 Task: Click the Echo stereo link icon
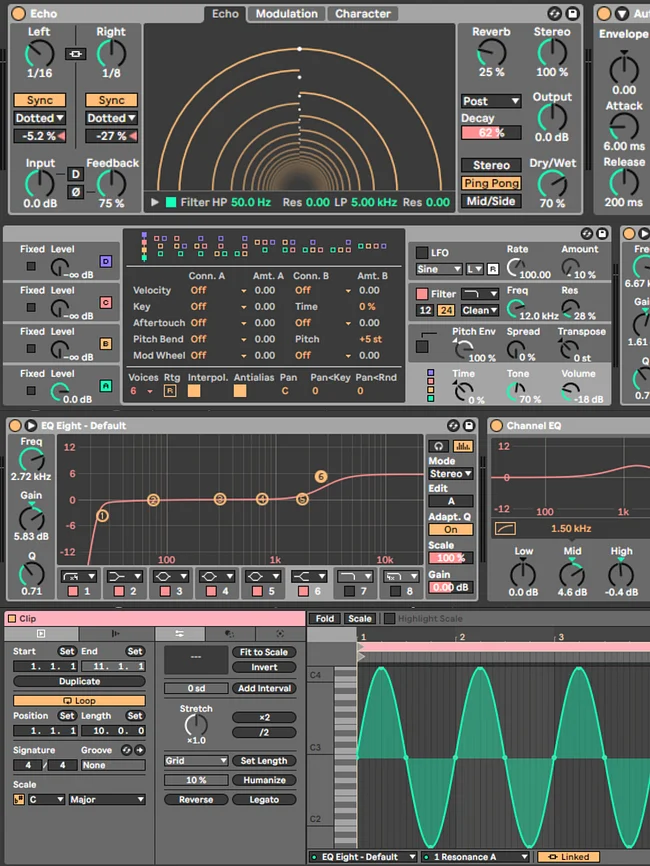click(x=75, y=54)
